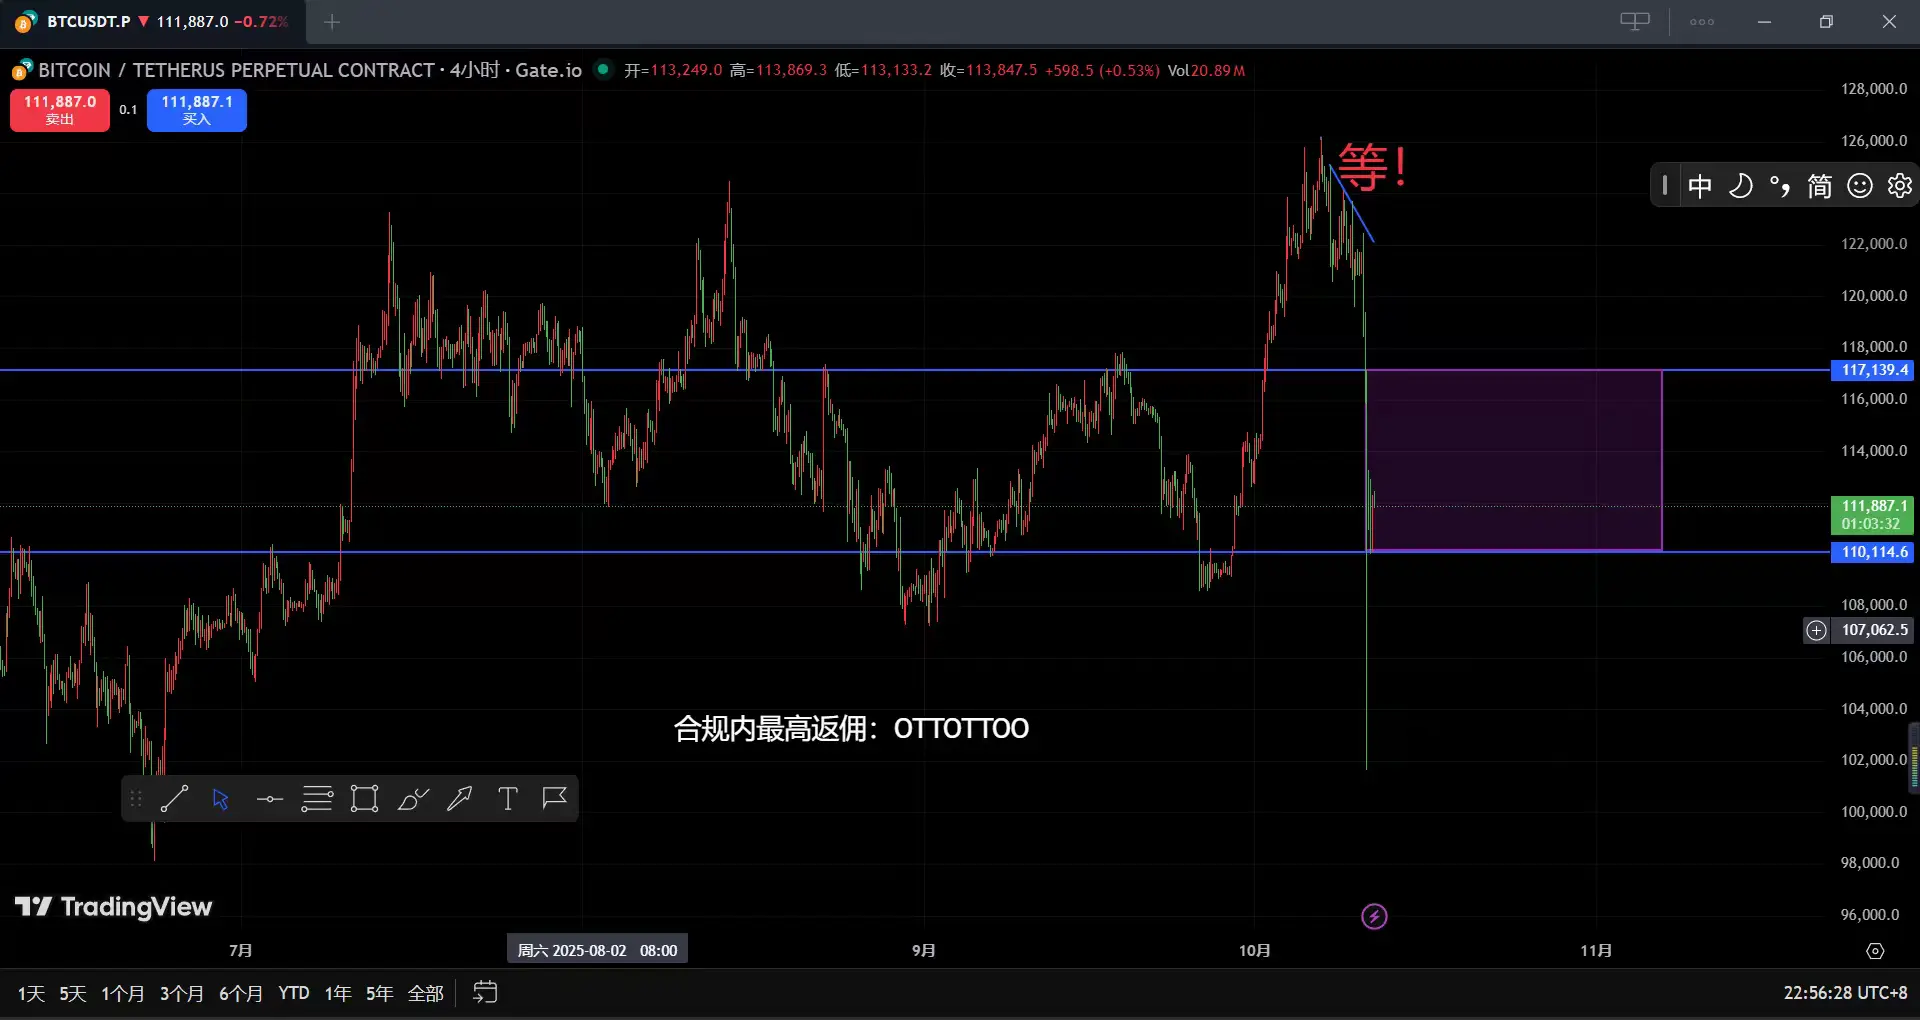This screenshot has width=1920, height=1020.
Task: Click the 9月 time axis label
Action: click(x=924, y=950)
